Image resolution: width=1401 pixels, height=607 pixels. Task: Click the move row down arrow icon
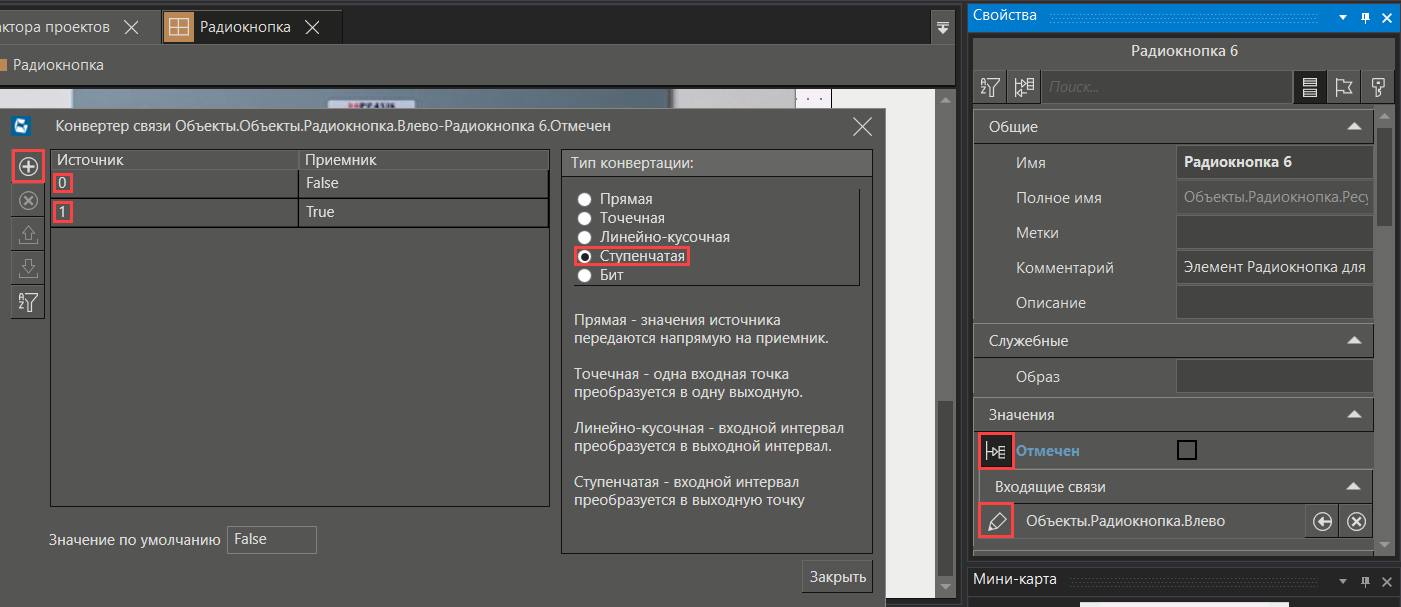pos(28,268)
